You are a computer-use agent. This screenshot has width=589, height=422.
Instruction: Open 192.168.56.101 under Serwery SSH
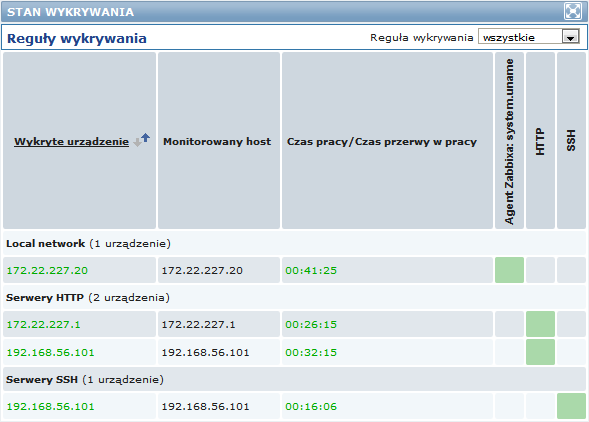click(x=51, y=407)
